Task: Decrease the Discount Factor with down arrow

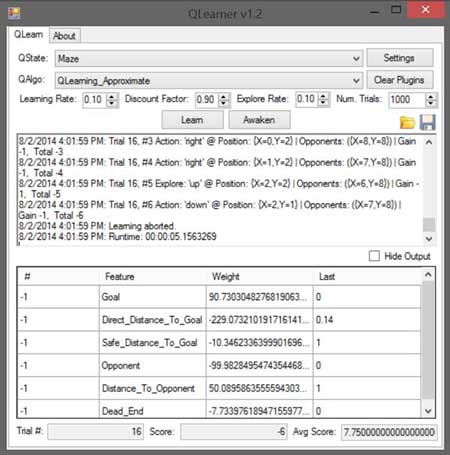Action: click(224, 103)
